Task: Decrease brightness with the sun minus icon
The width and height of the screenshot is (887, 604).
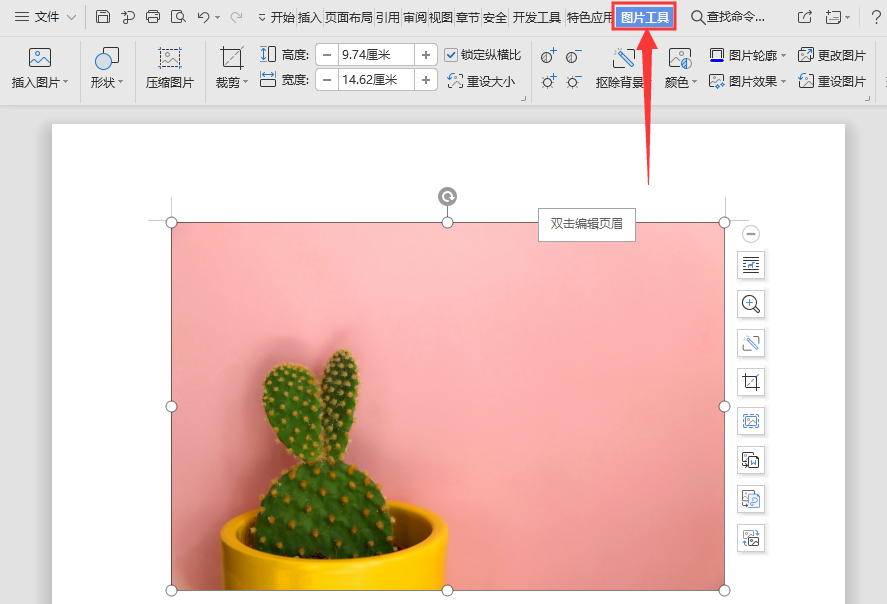Action: click(x=573, y=81)
